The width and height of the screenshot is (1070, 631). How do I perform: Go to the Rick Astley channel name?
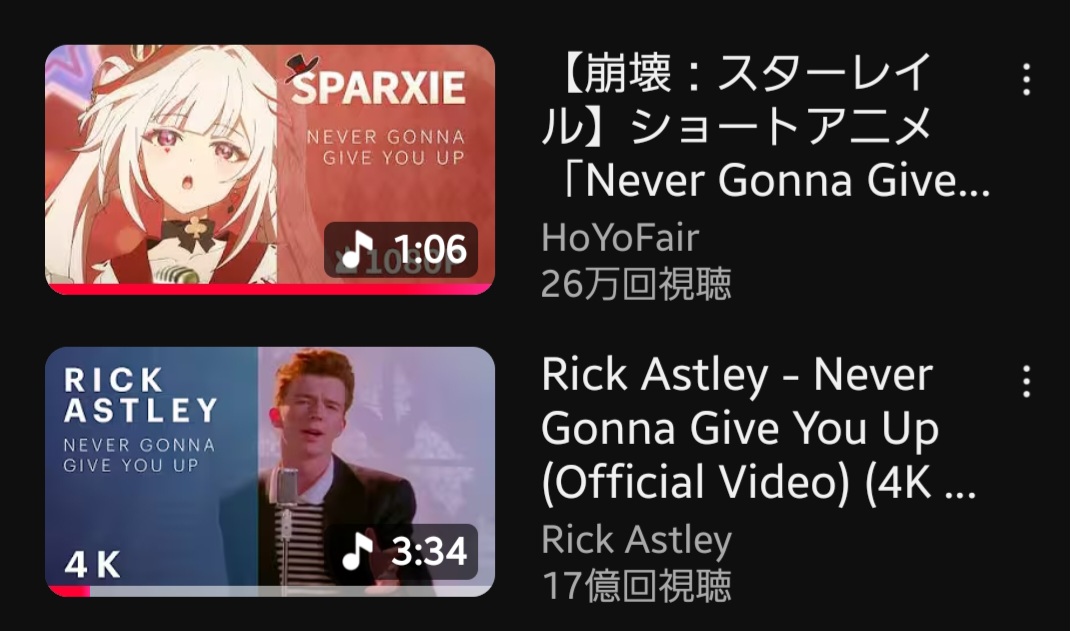pyautogui.click(x=636, y=540)
